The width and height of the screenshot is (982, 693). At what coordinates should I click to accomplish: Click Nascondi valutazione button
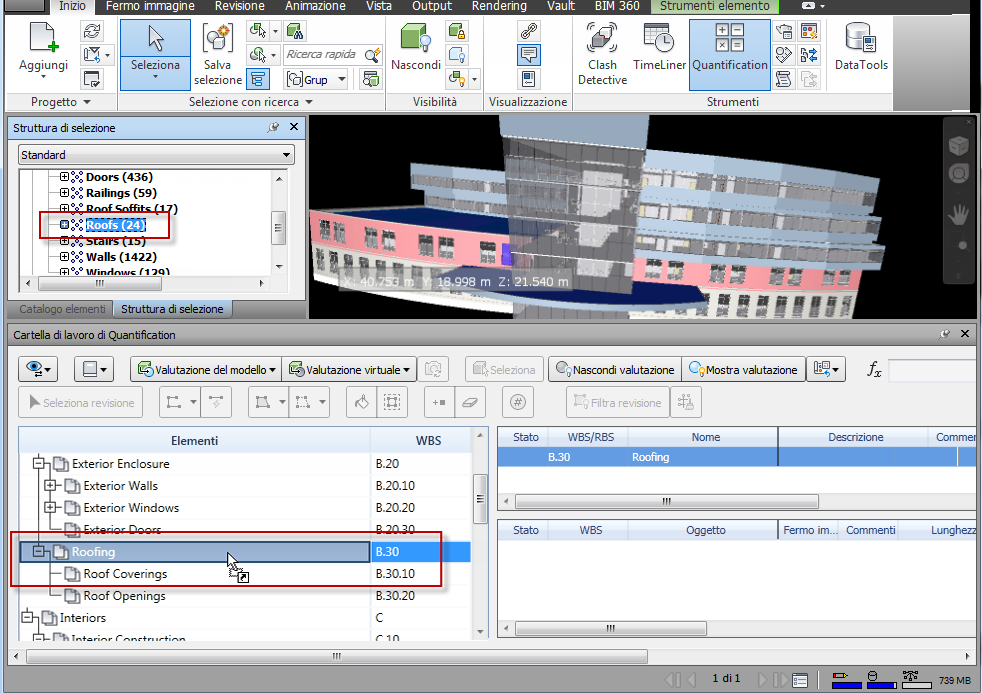615,369
